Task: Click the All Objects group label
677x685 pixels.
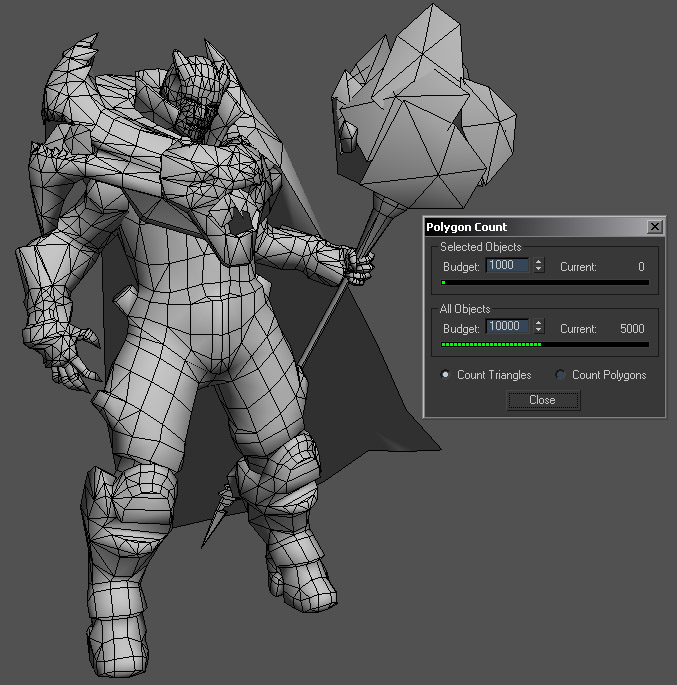Action: [465, 309]
